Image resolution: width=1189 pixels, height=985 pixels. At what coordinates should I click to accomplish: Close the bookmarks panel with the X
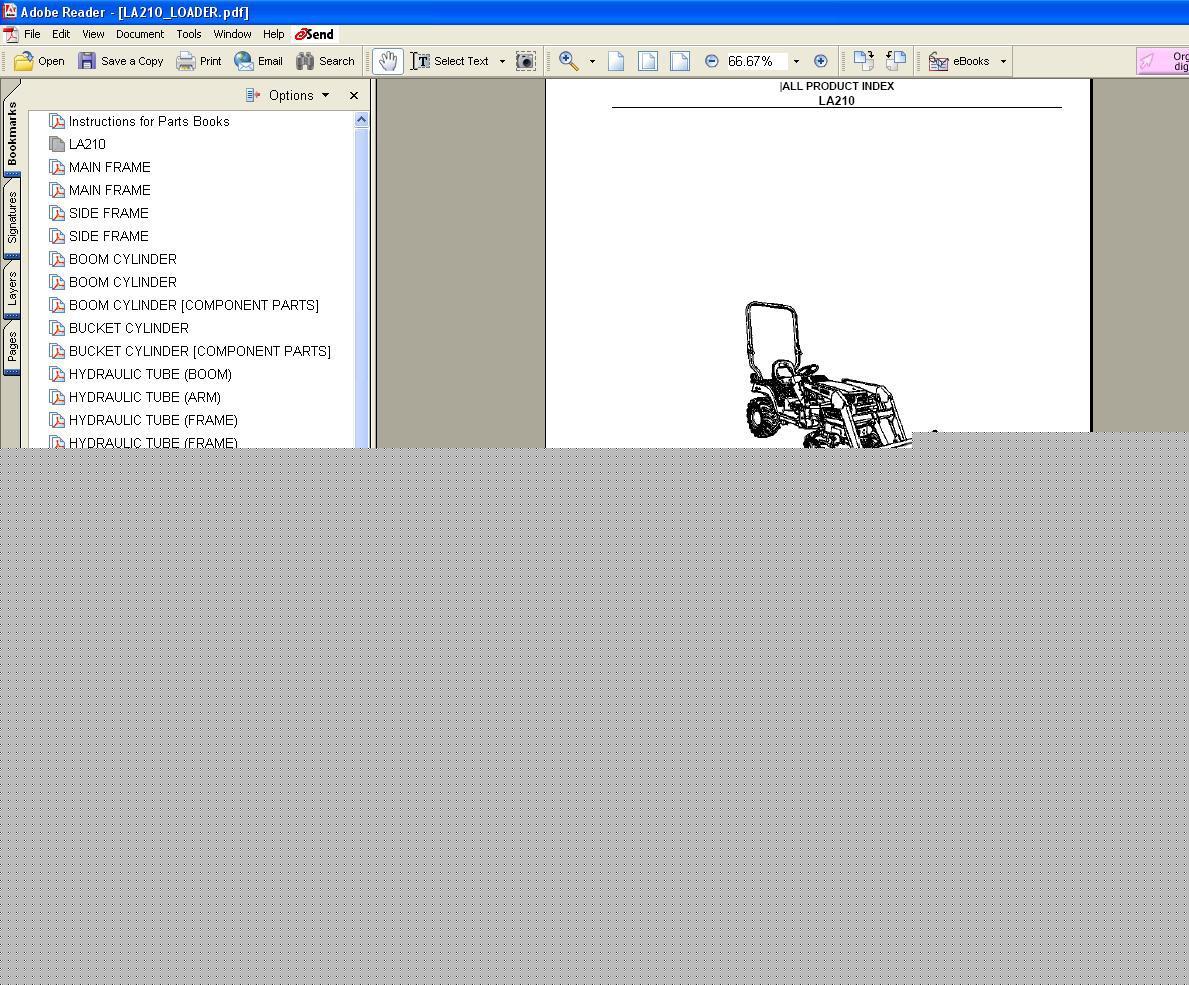pos(353,96)
